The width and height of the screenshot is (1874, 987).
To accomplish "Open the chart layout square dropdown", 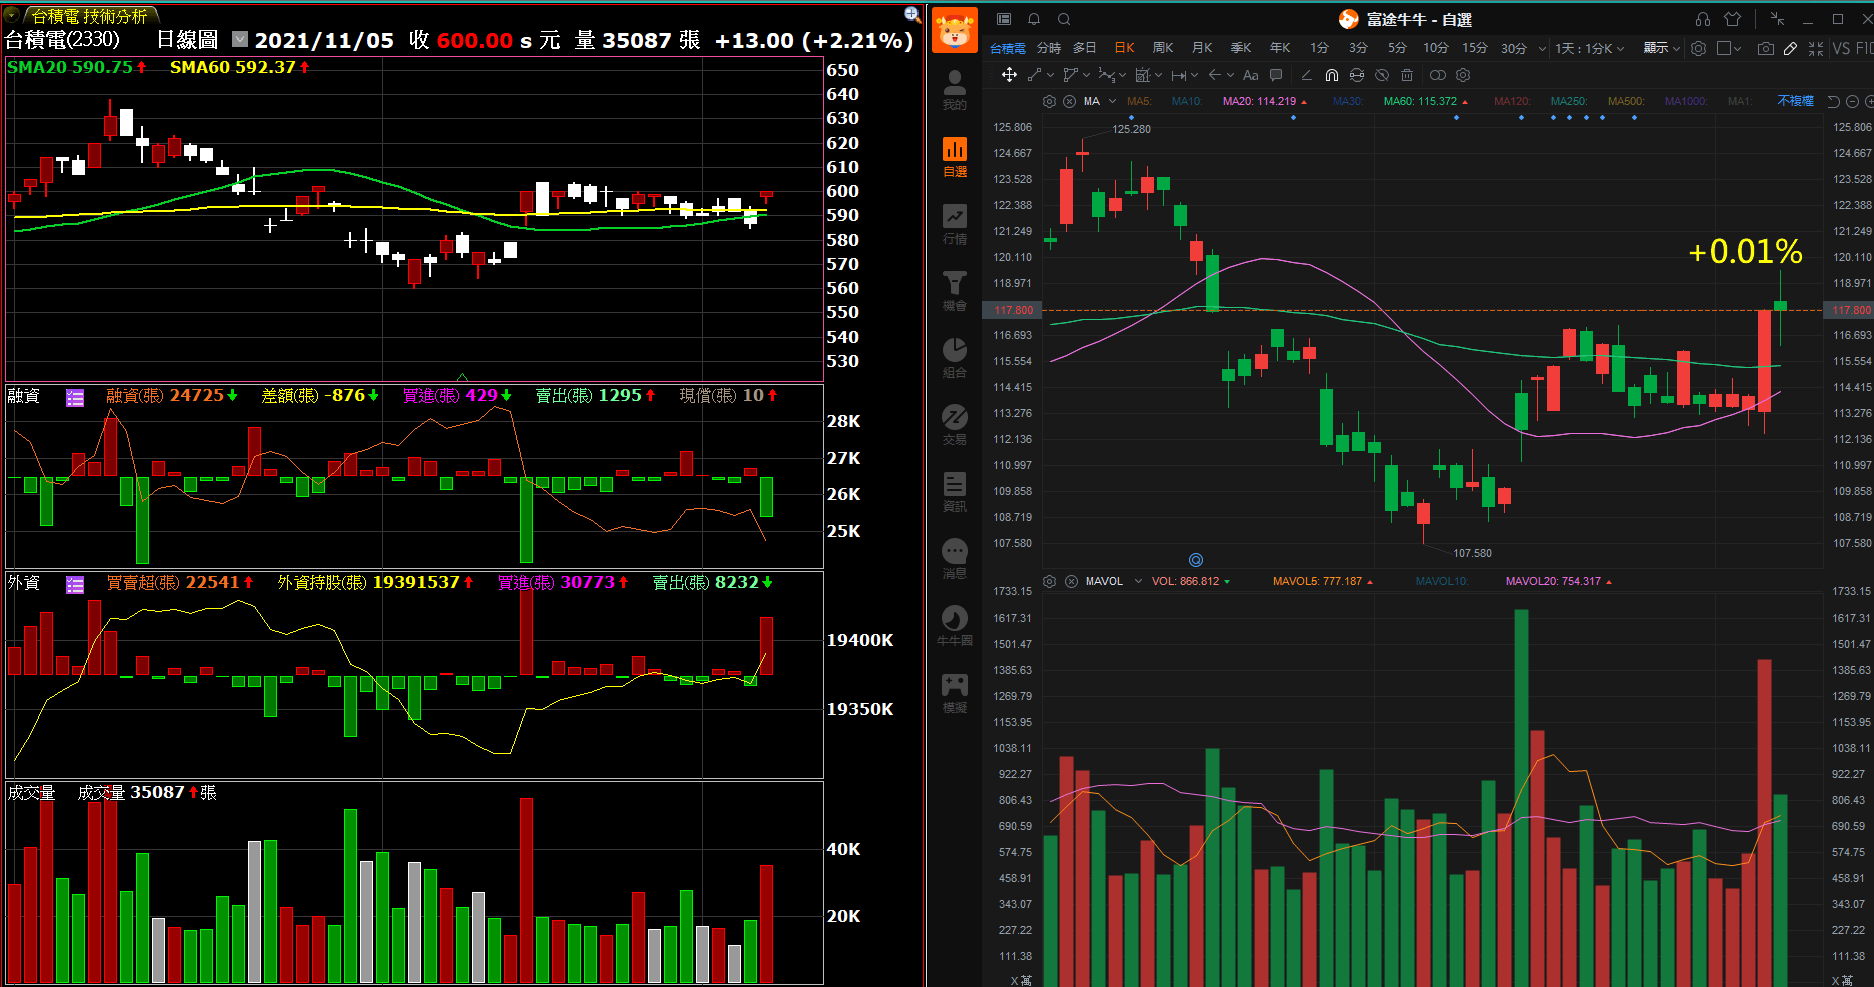I will (x=1729, y=48).
